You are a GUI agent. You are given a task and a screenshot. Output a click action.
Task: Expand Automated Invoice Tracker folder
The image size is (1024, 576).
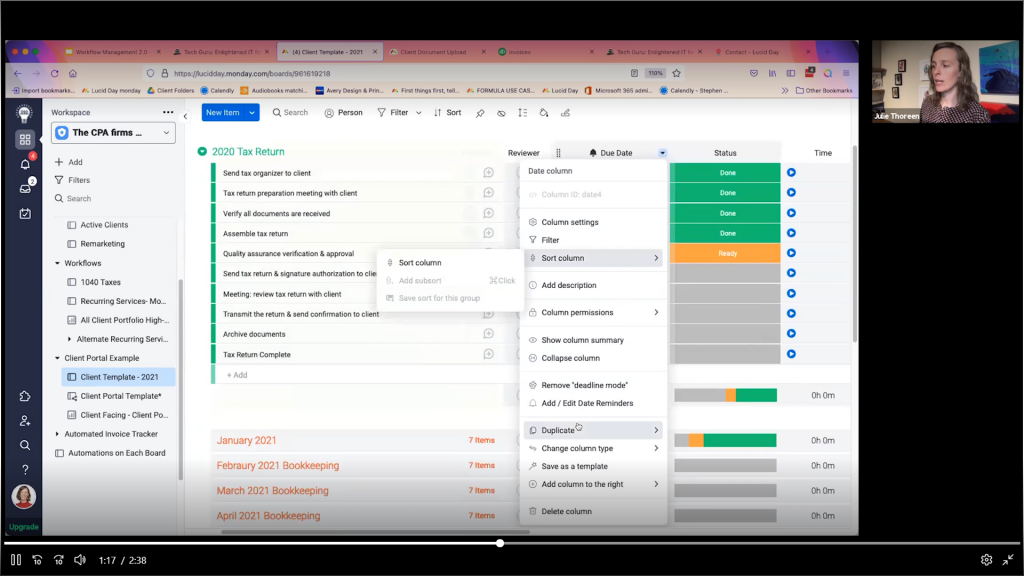click(57, 434)
